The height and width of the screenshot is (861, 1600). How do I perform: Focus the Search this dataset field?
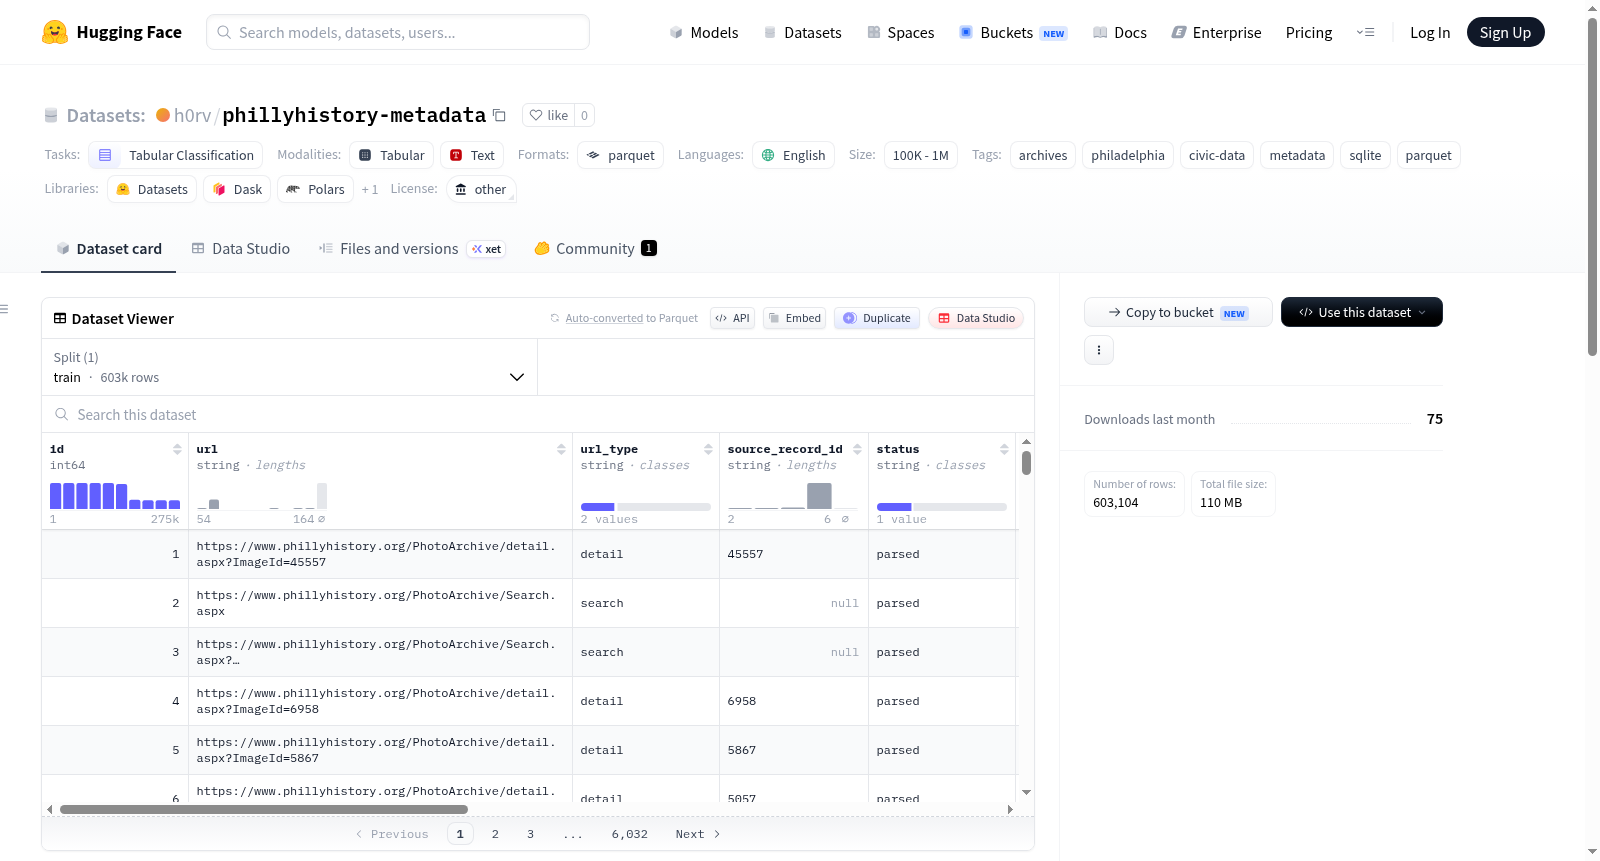(538, 414)
